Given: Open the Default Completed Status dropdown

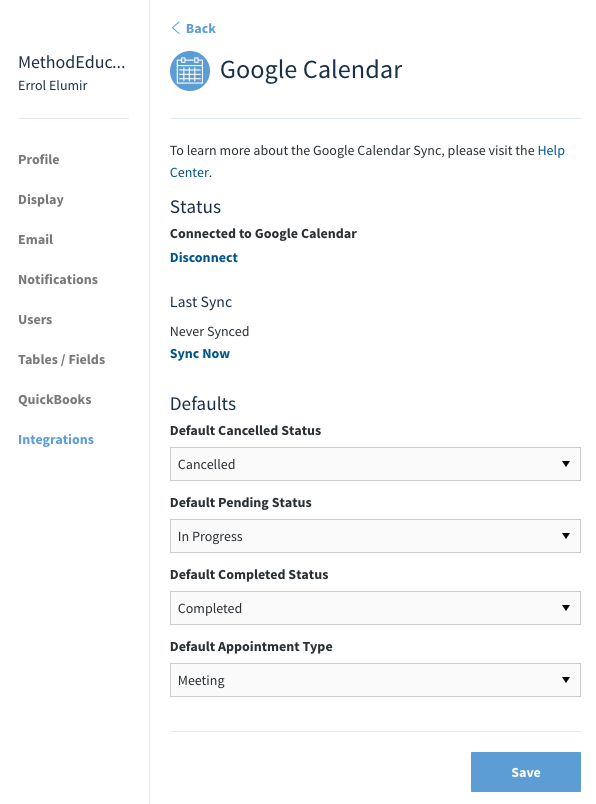Looking at the screenshot, I should pyautogui.click(x=375, y=608).
